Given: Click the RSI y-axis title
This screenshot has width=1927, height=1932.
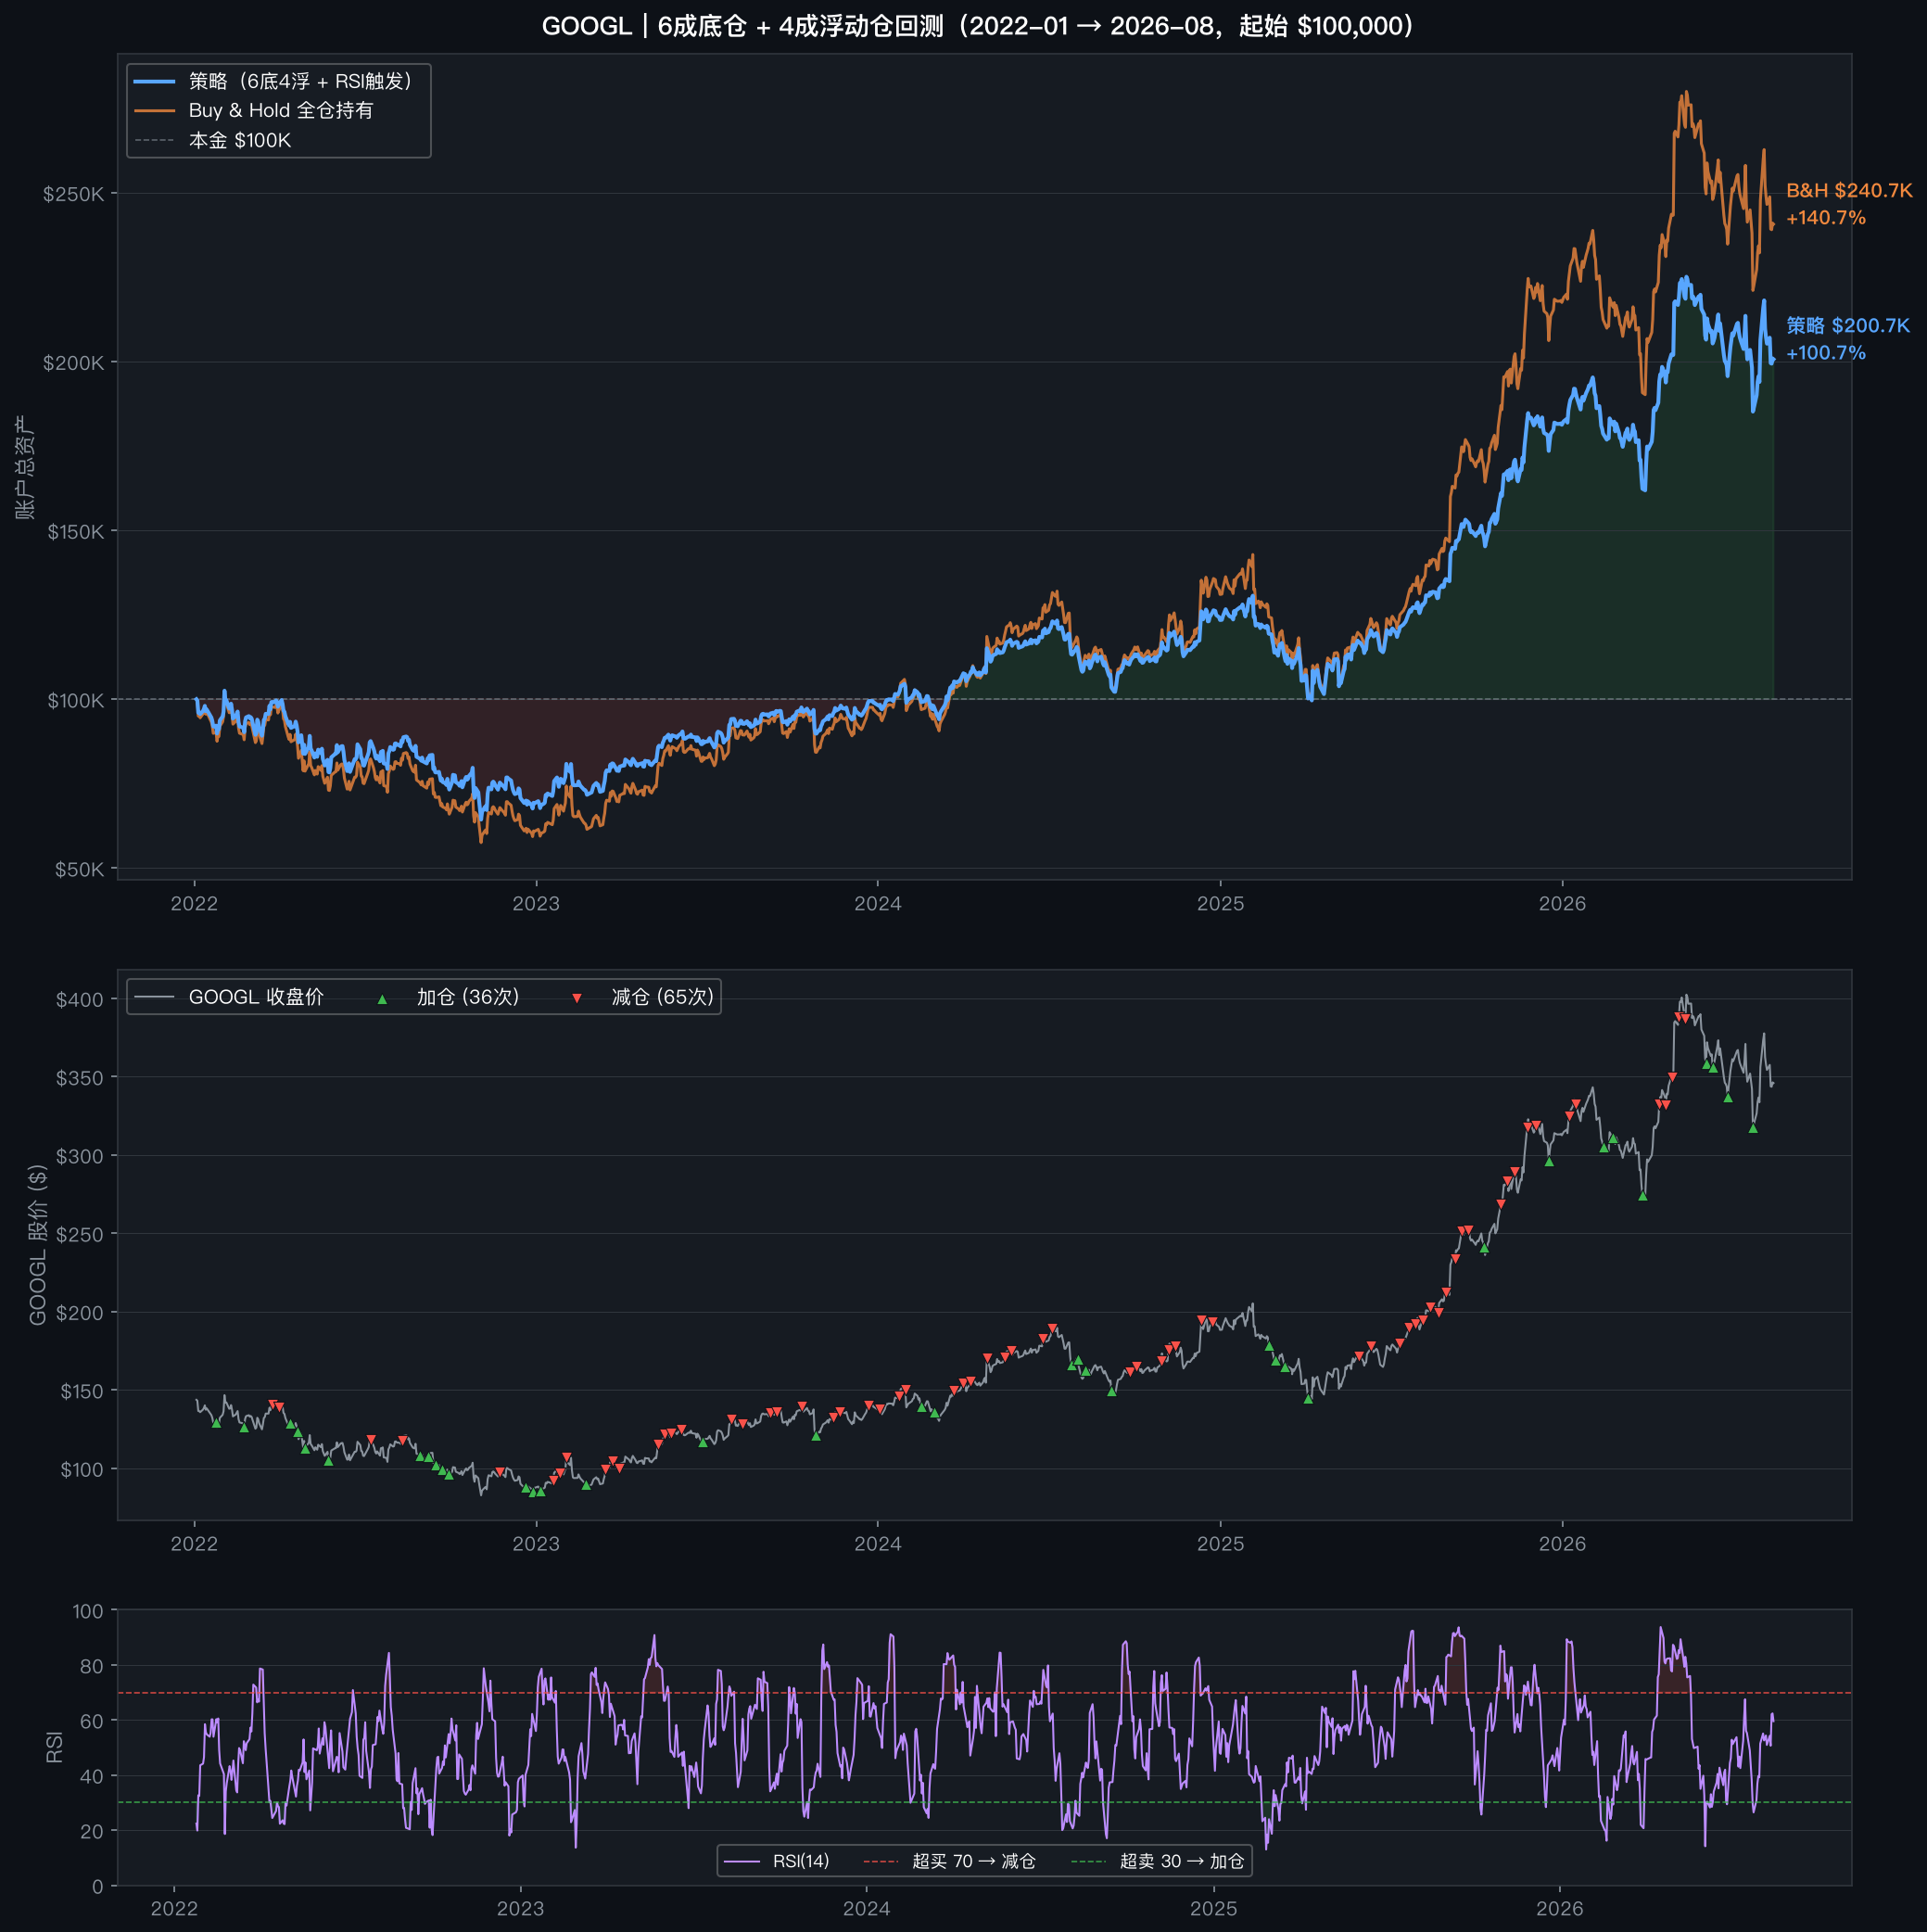Looking at the screenshot, I should 54,1748.
